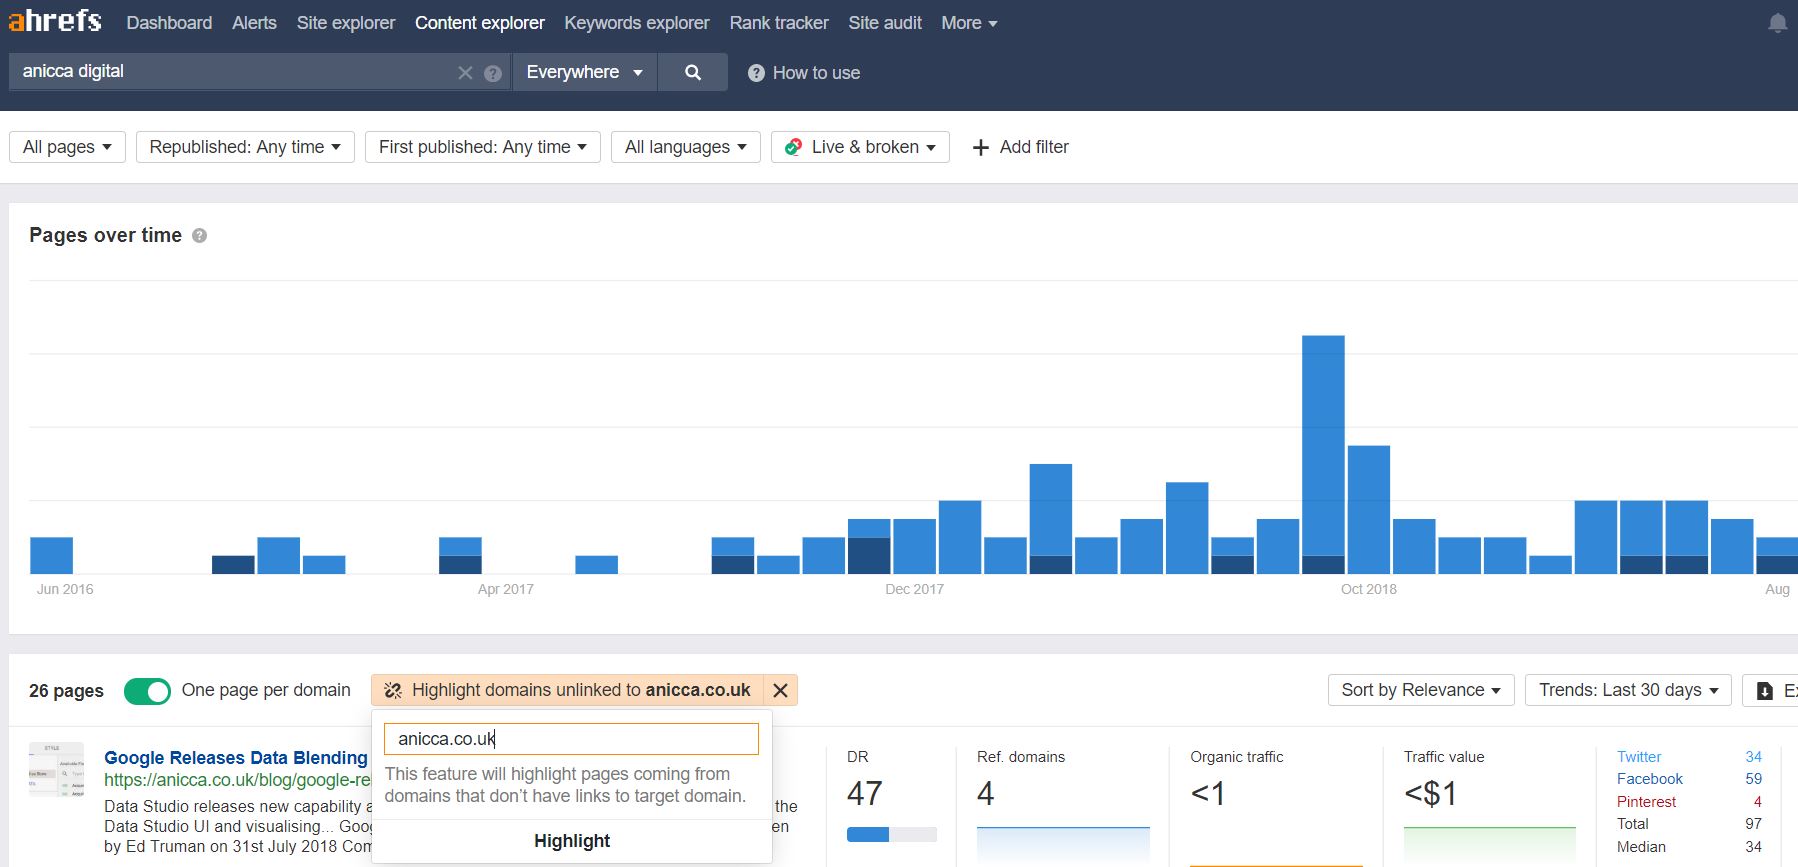Open the Live & broken dropdown
Viewport: 1798px width, 867px height.
pyautogui.click(x=860, y=147)
